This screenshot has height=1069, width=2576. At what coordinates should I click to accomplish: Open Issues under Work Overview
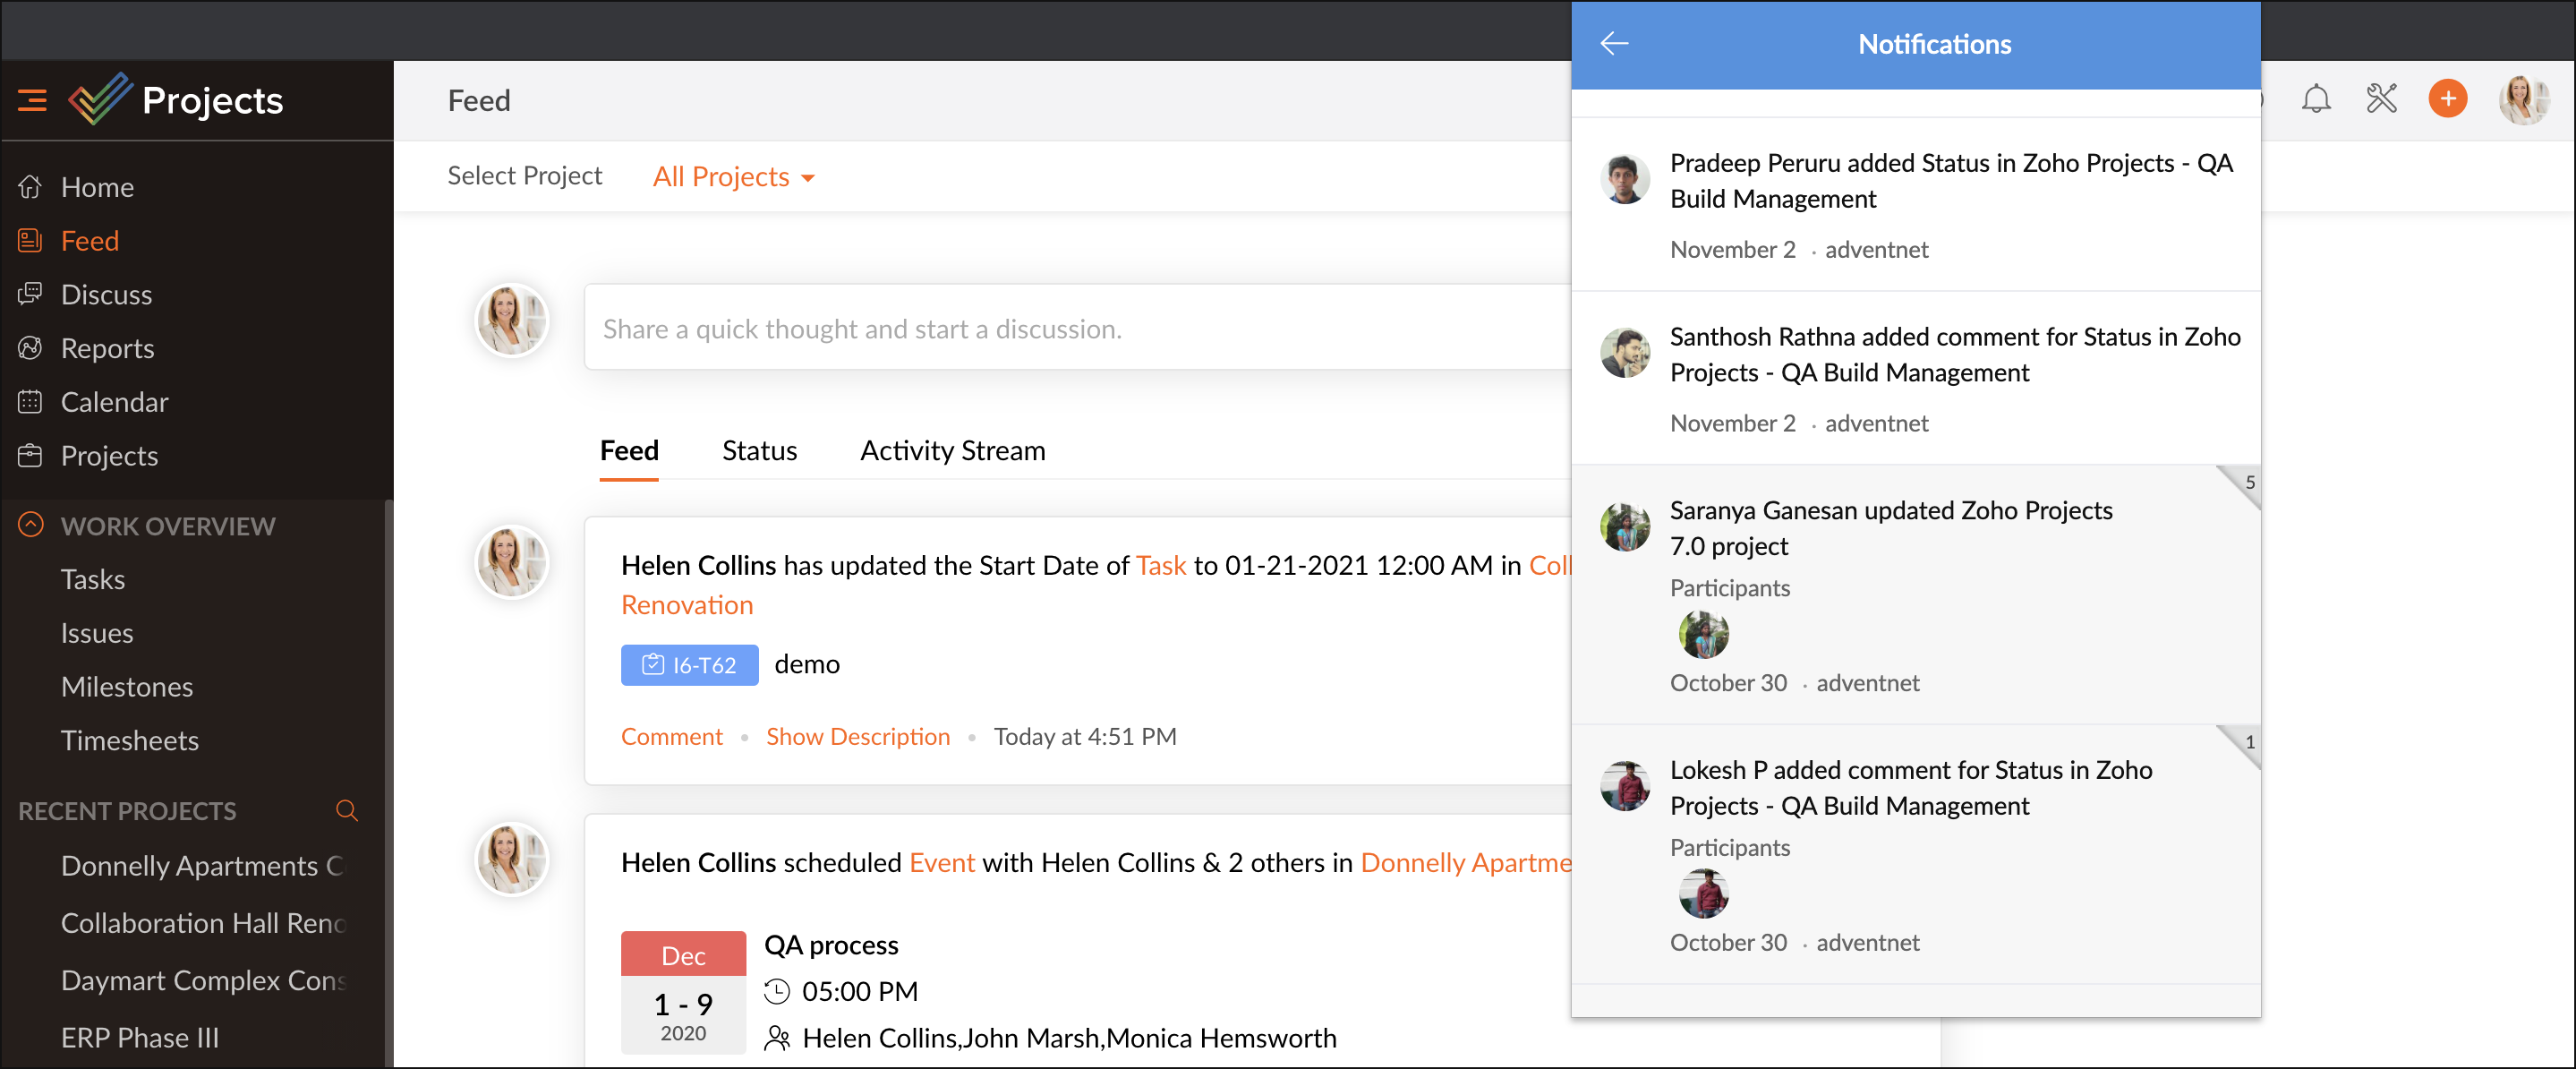tap(97, 633)
